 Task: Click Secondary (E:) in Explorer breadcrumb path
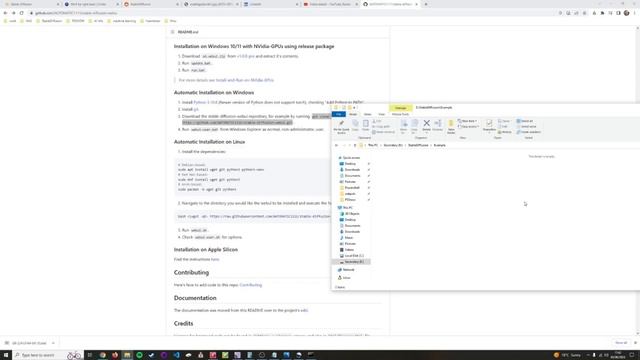click(x=393, y=145)
